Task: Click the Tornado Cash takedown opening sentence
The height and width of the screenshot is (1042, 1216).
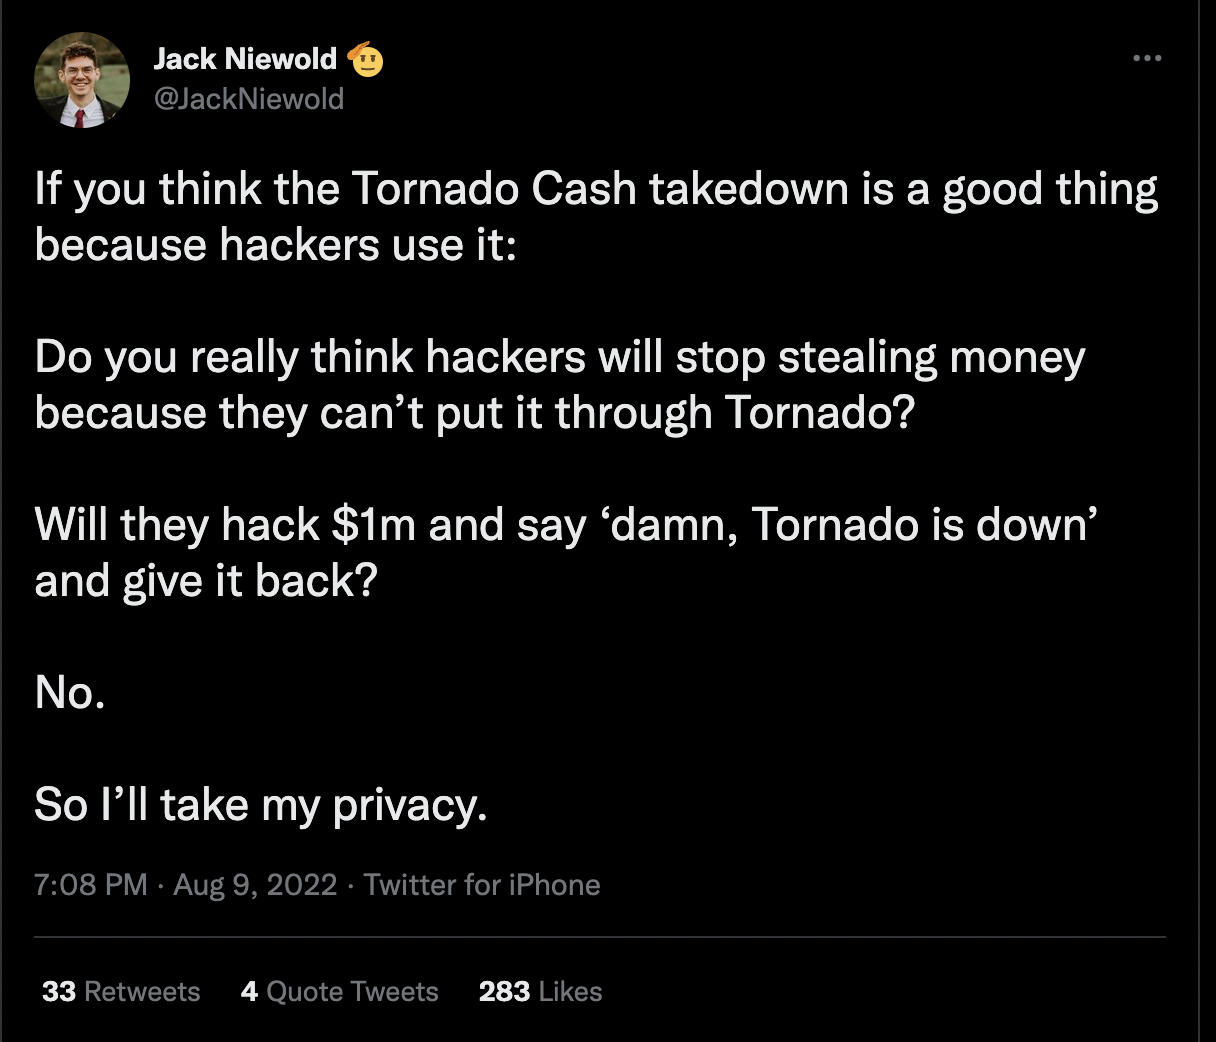Action: pos(596,217)
